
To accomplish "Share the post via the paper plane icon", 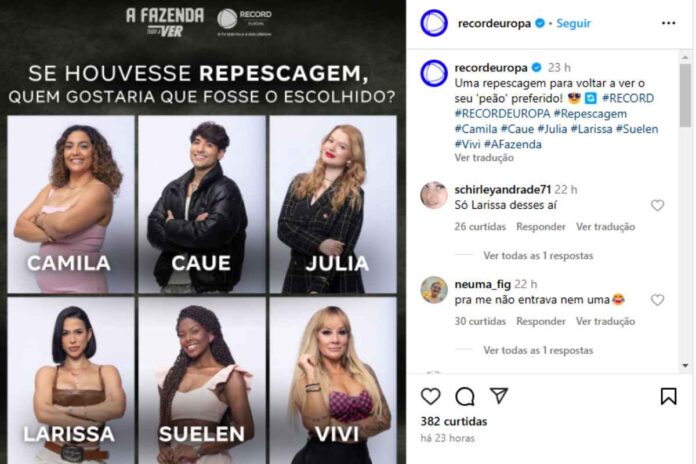I will click(x=499, y=396).
